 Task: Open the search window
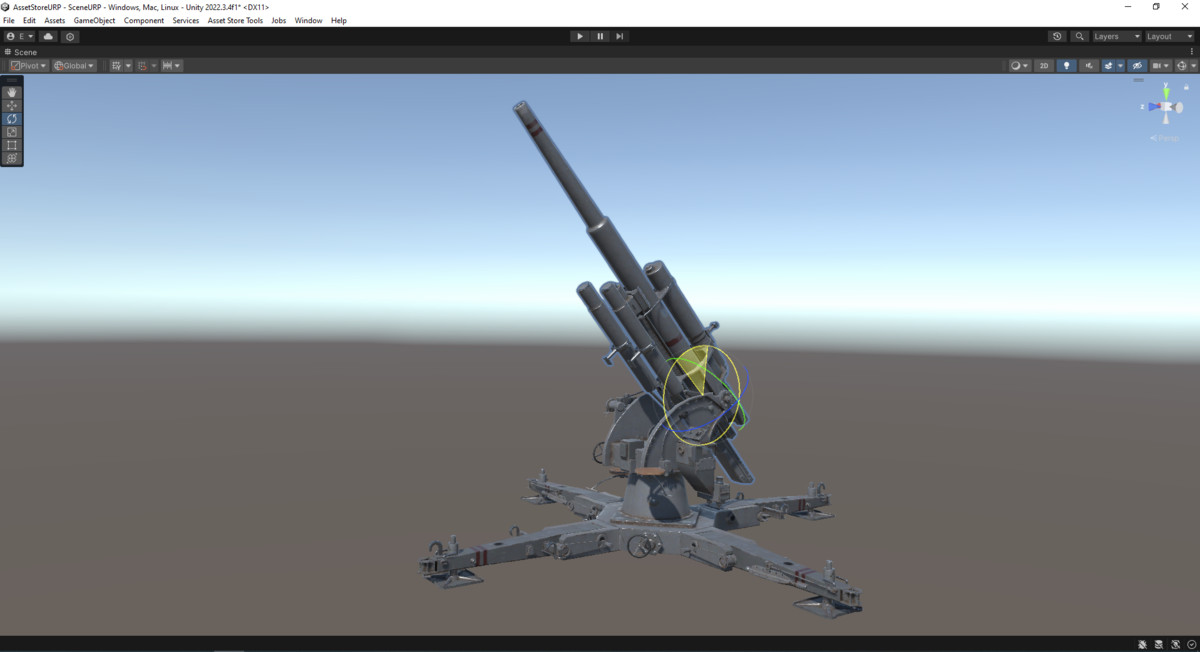[1079, 36]
